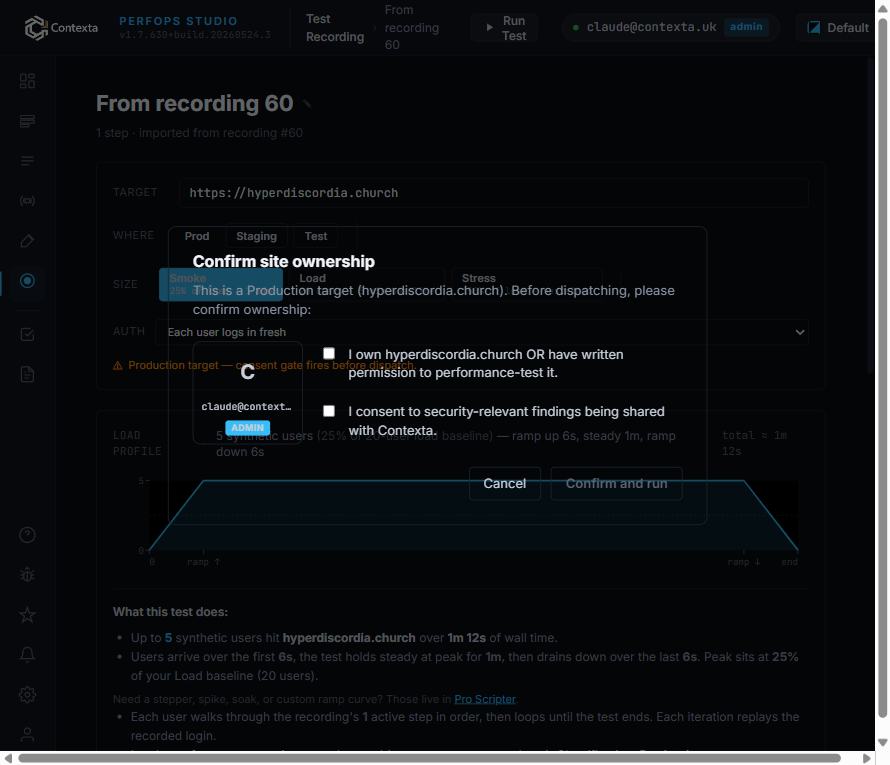Click the load profile chart area
The width and height of the screenshot is (890, 765).
(473, 515)
